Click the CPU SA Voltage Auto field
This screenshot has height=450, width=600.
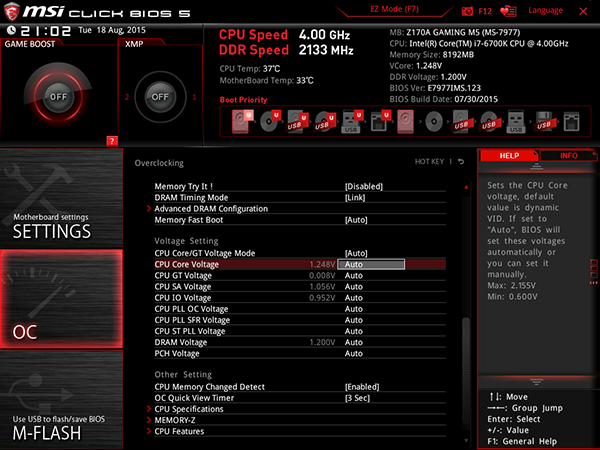point(354,286)
